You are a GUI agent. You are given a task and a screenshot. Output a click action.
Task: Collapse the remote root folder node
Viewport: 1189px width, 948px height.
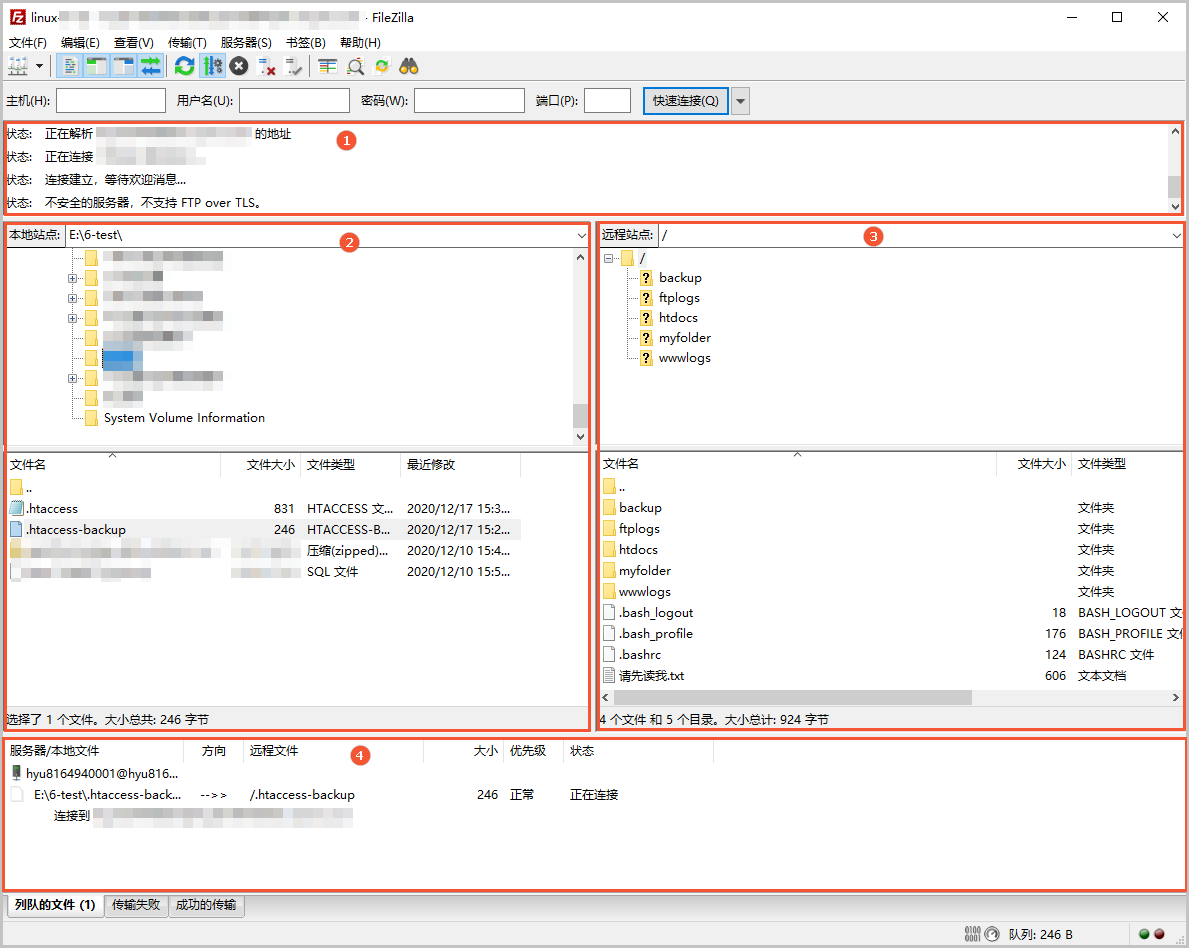point(608,259)
